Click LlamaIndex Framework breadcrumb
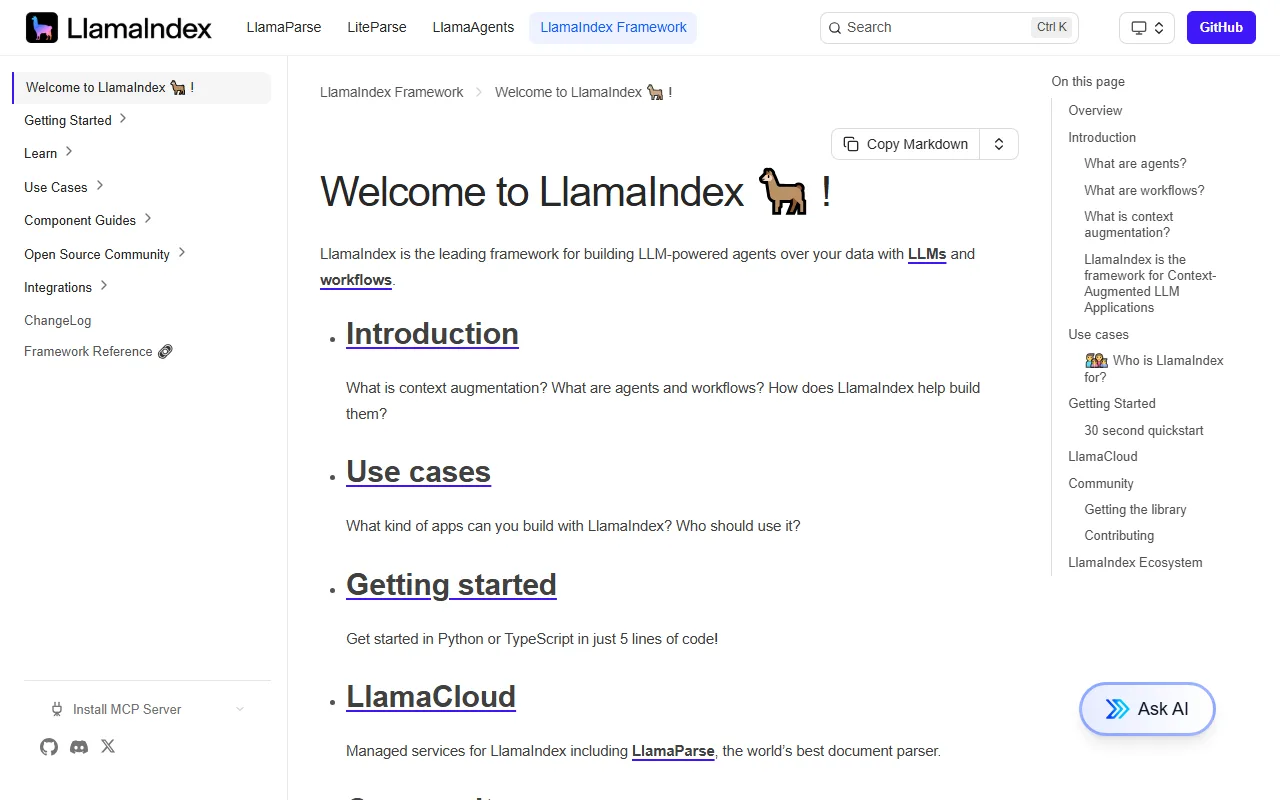Screen dimensions: 1280x800 (392, 92)
